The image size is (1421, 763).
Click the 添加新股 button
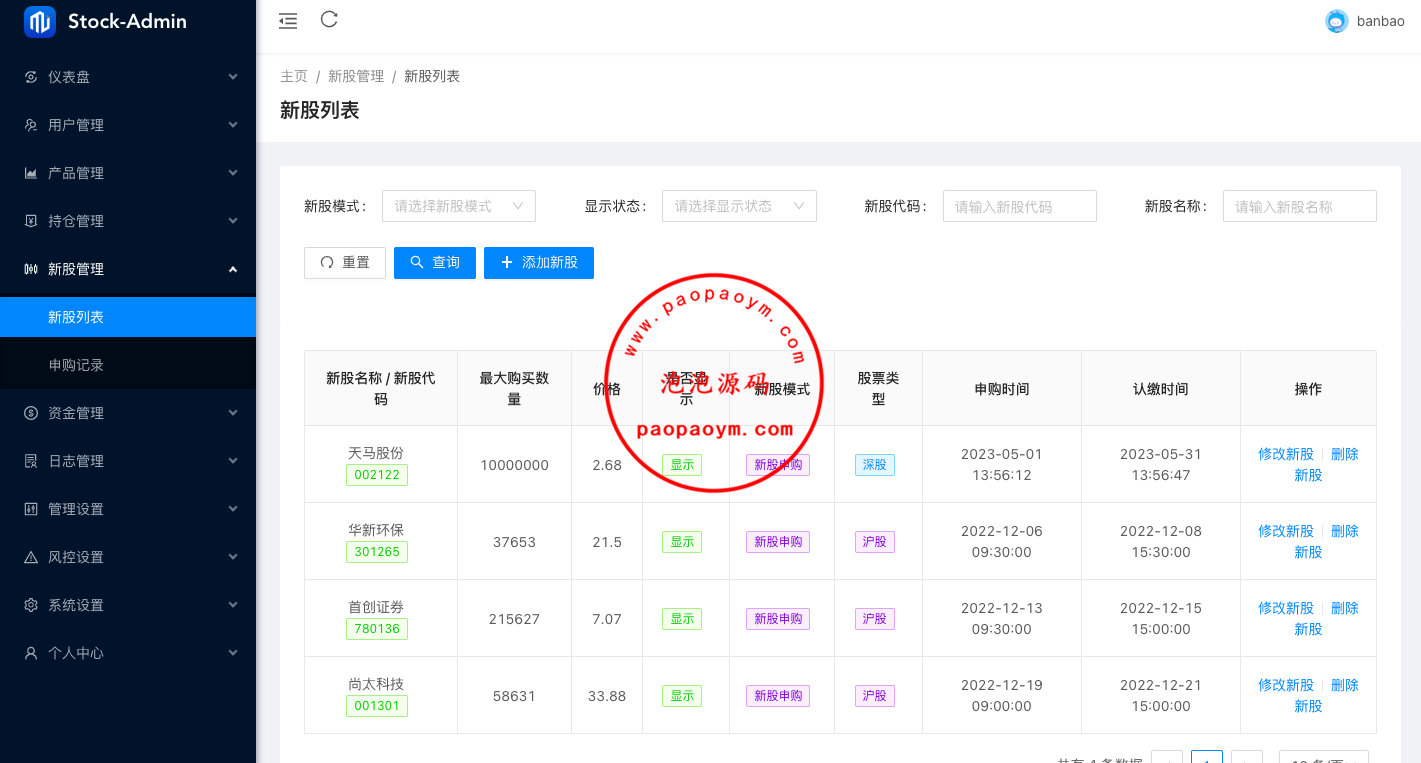[539, 263]
